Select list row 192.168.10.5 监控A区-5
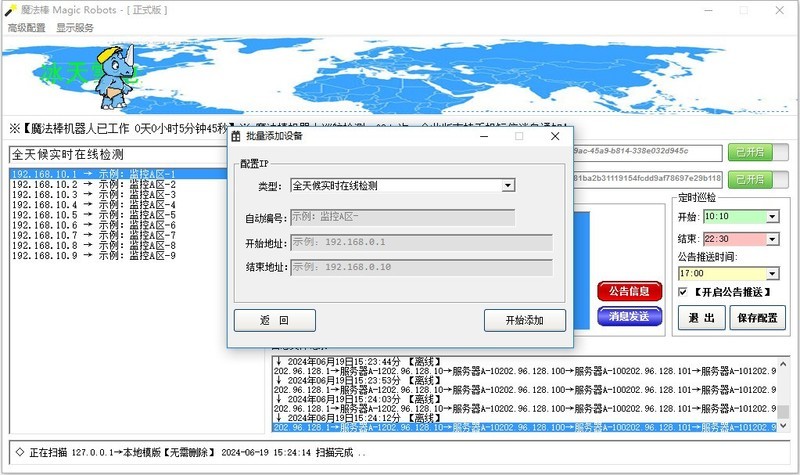 point(118,215)
